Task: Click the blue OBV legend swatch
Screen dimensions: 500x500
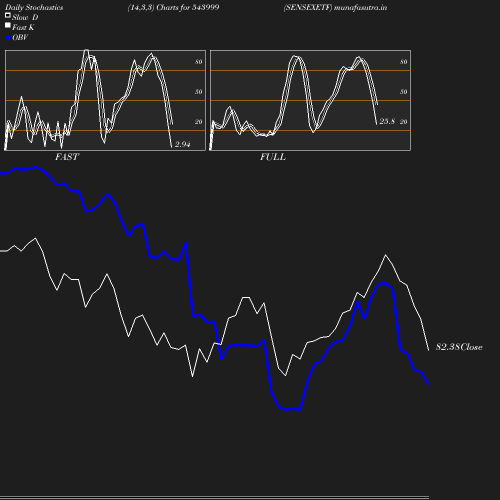Action: [x=8, y=38]
